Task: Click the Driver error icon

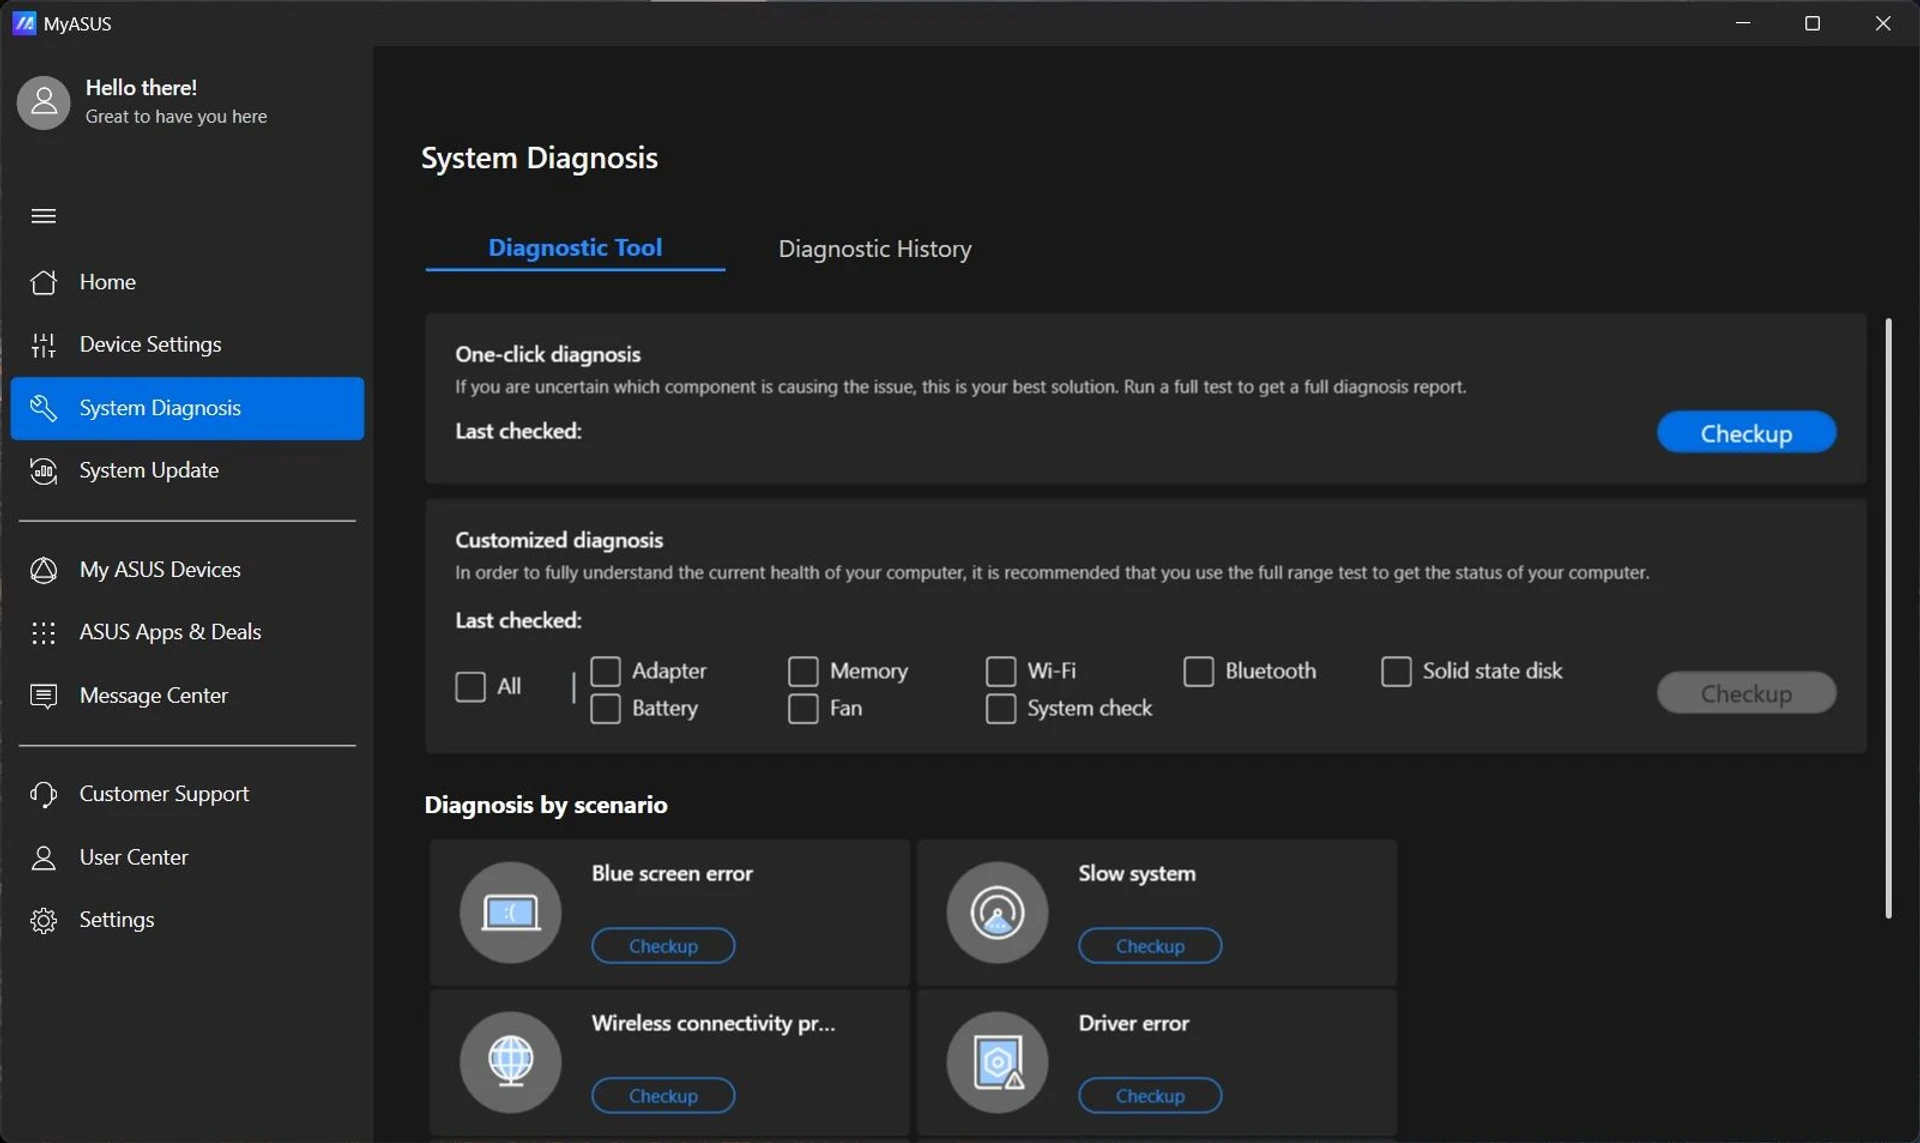Action: (x=997, y=1061)
